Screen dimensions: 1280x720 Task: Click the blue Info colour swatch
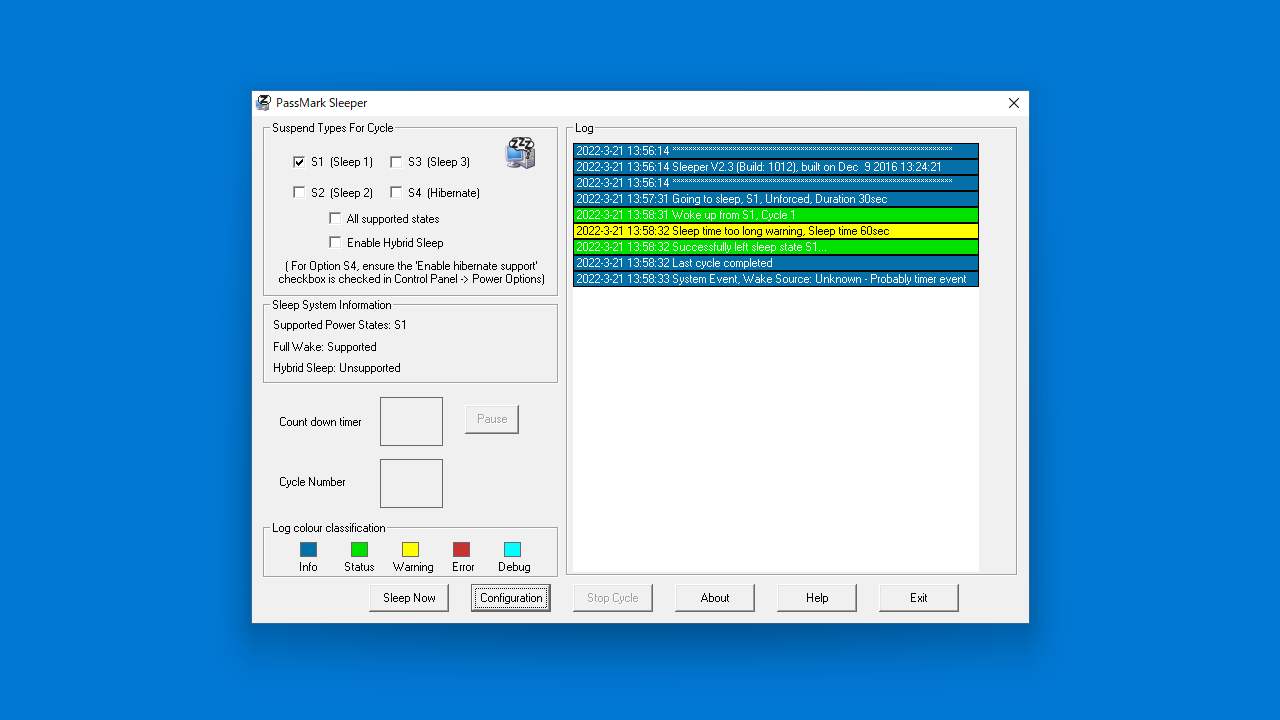(x=308, y=549)
